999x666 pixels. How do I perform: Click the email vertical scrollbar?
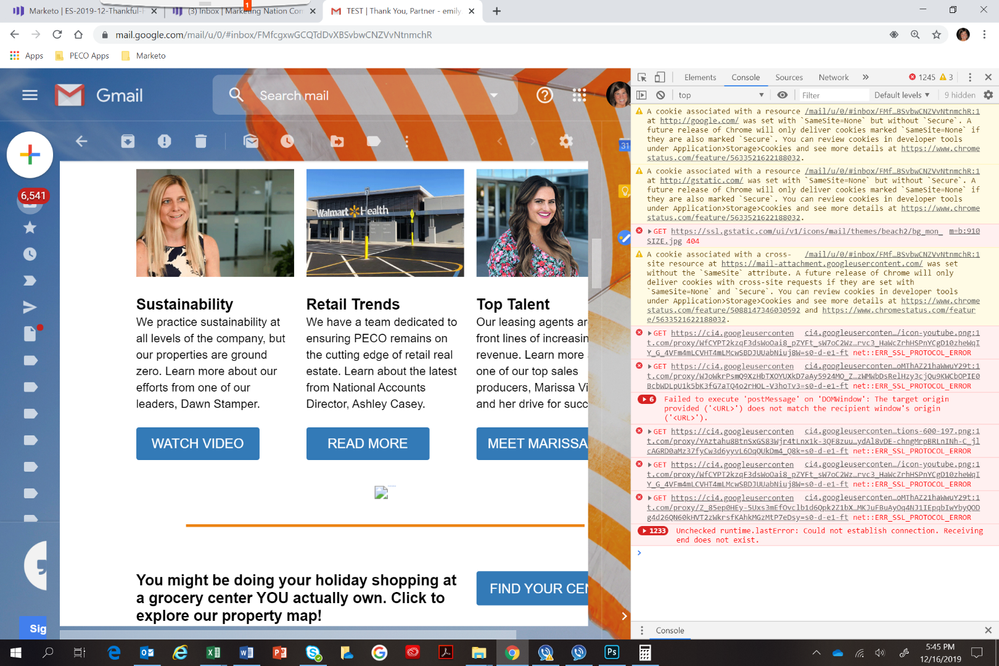[x=596, y=263]
